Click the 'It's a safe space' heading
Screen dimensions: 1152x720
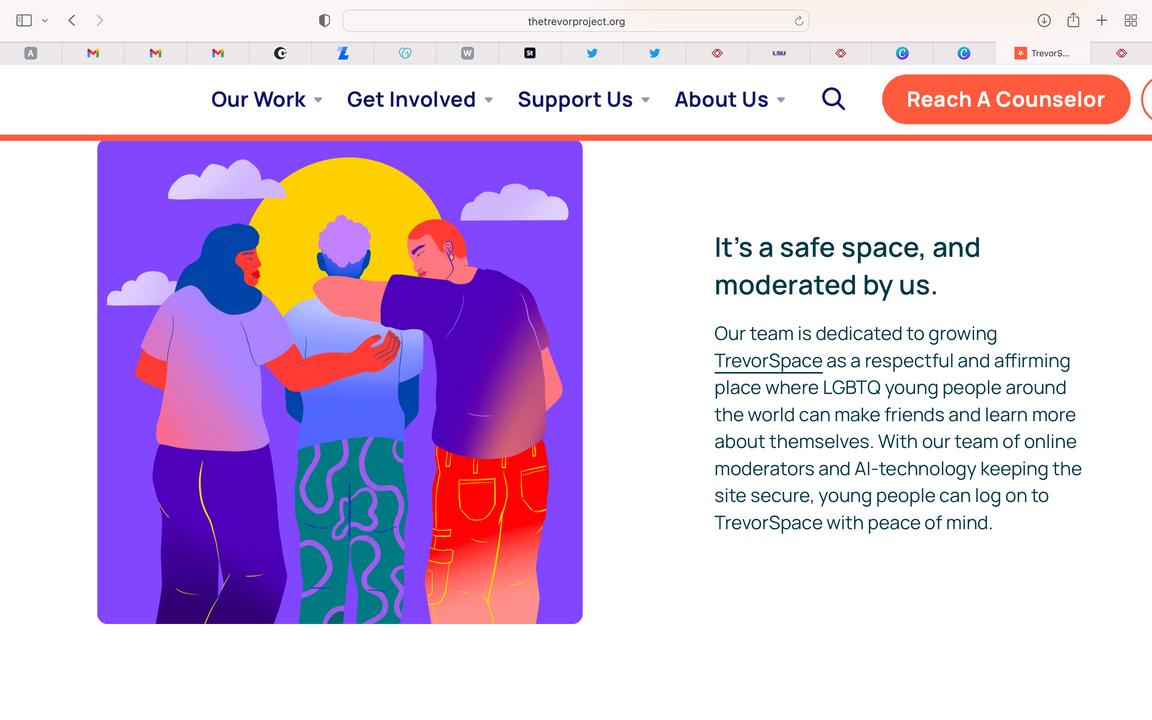pos(847,266)
